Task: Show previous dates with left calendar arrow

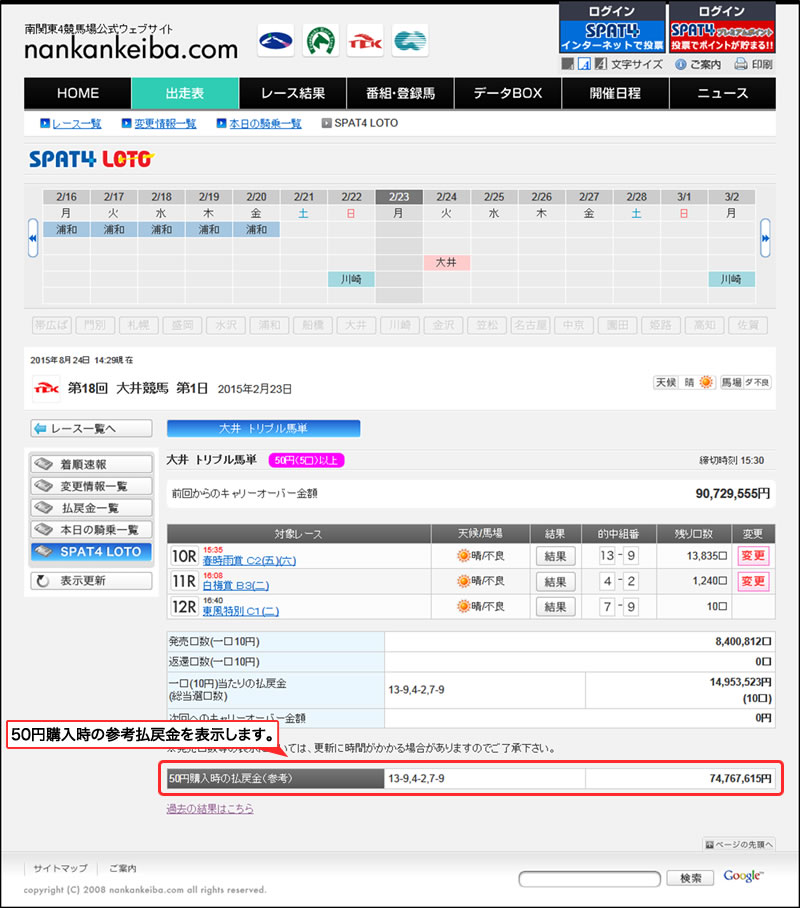Action: coord(33,238)
